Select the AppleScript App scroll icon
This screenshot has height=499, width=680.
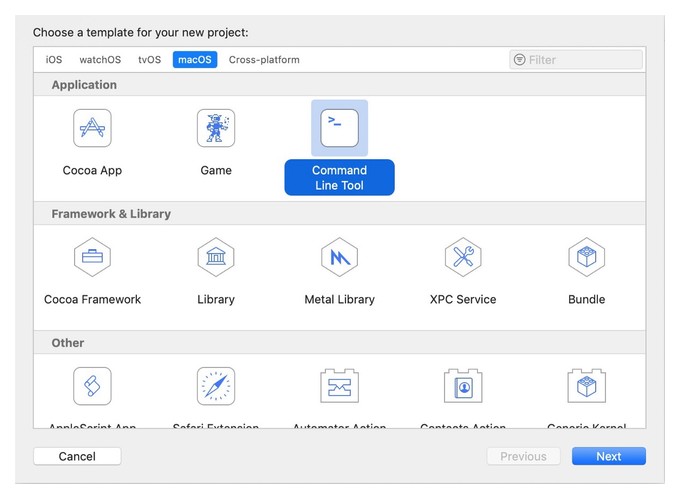click(x=92, y=386)
